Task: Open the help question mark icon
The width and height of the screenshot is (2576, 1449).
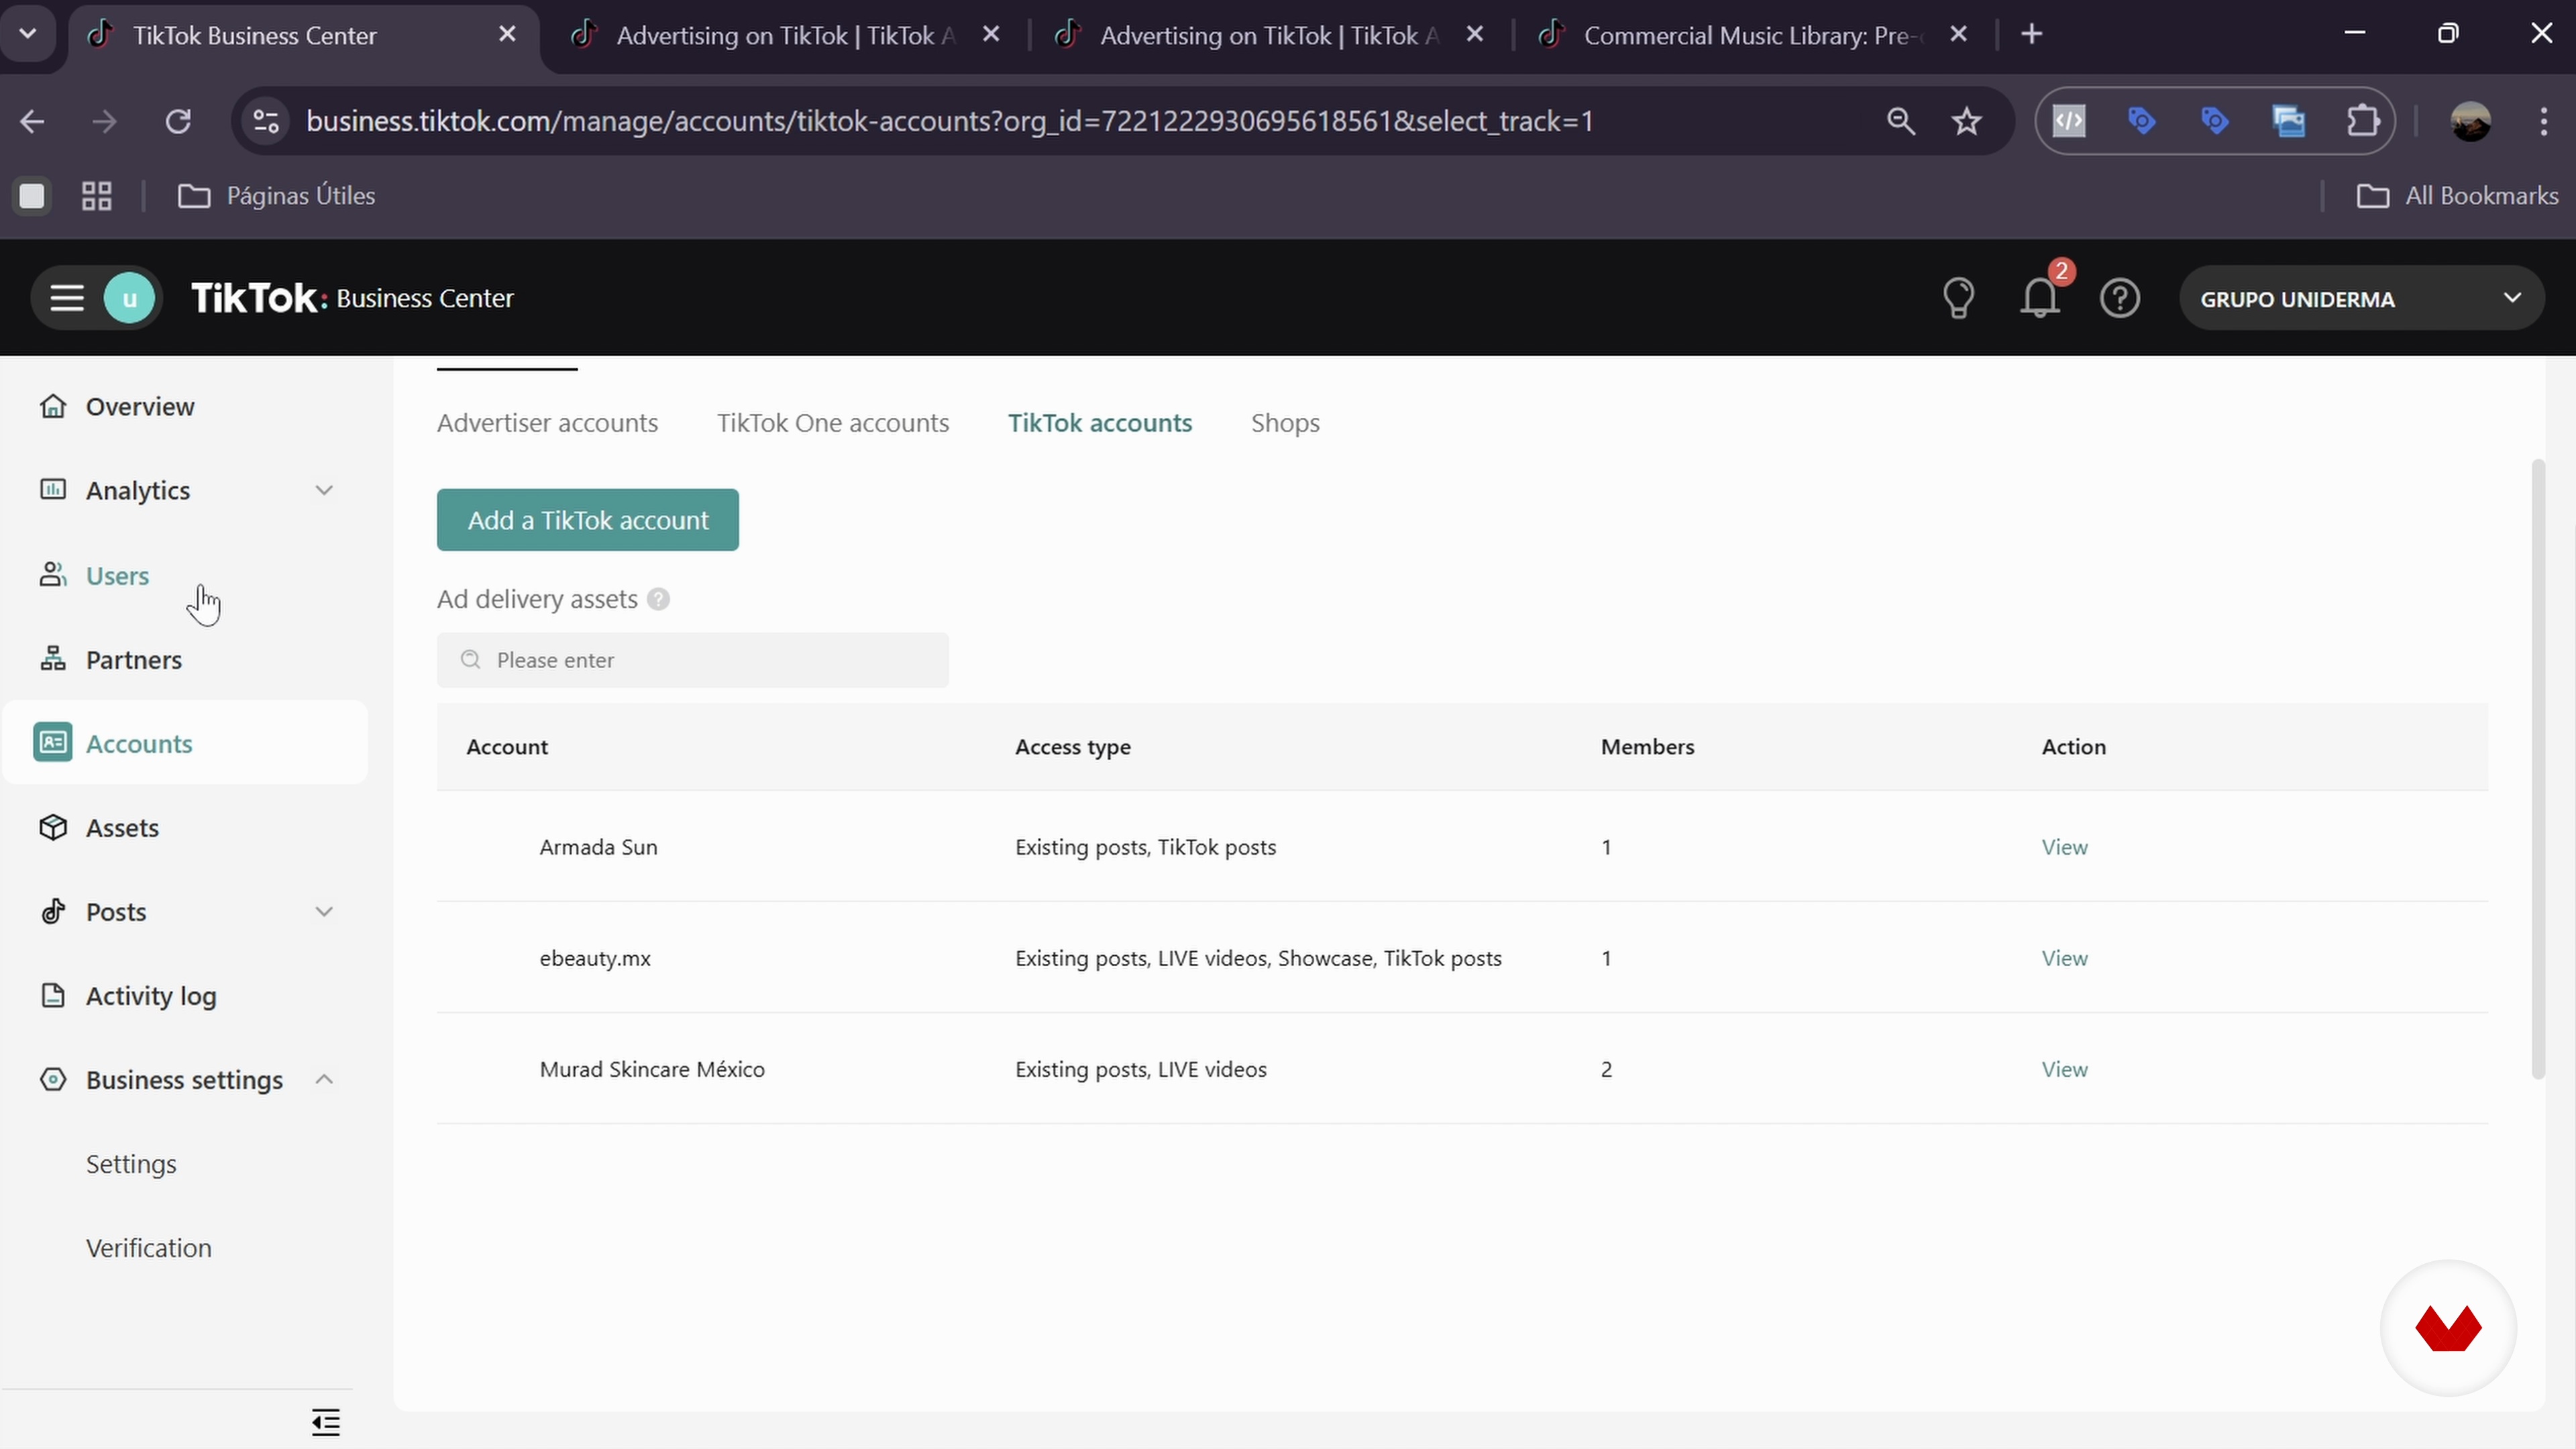Action: tap(2120, 298)
